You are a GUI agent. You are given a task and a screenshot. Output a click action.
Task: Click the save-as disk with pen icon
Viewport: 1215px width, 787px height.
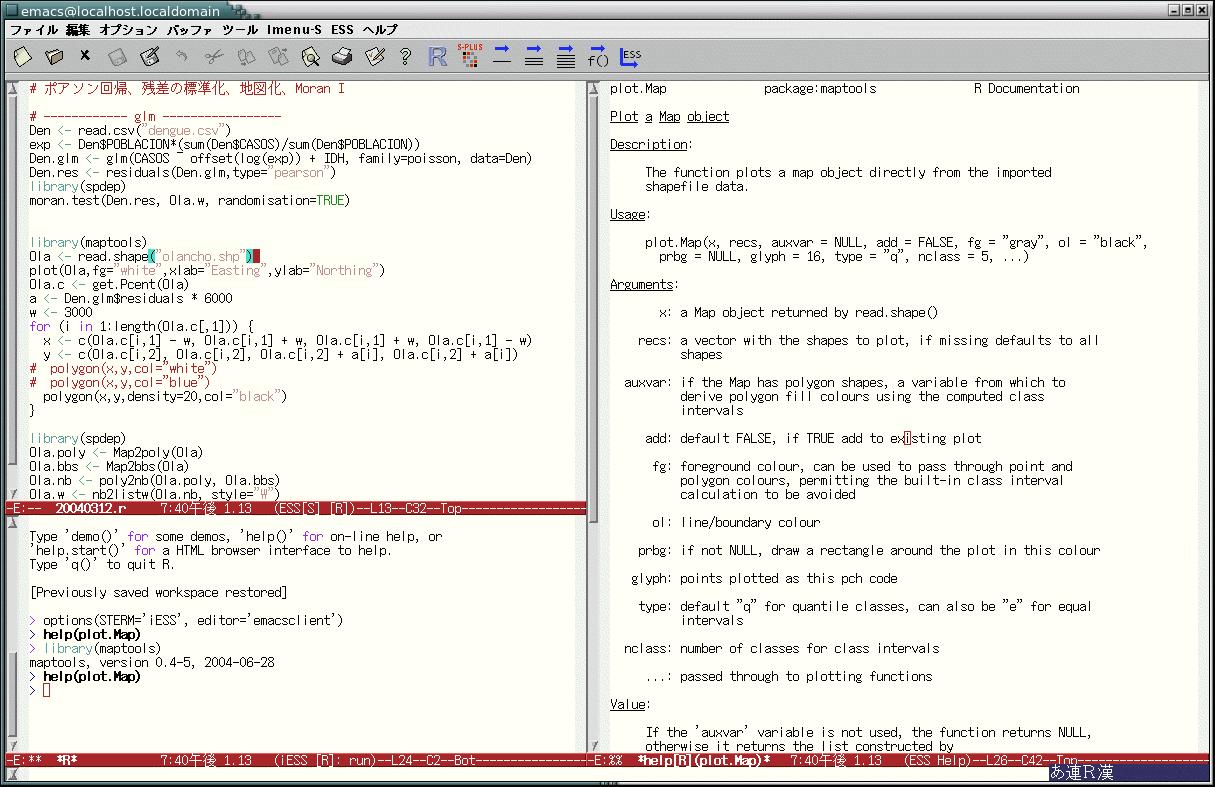(x=149, y=57)
